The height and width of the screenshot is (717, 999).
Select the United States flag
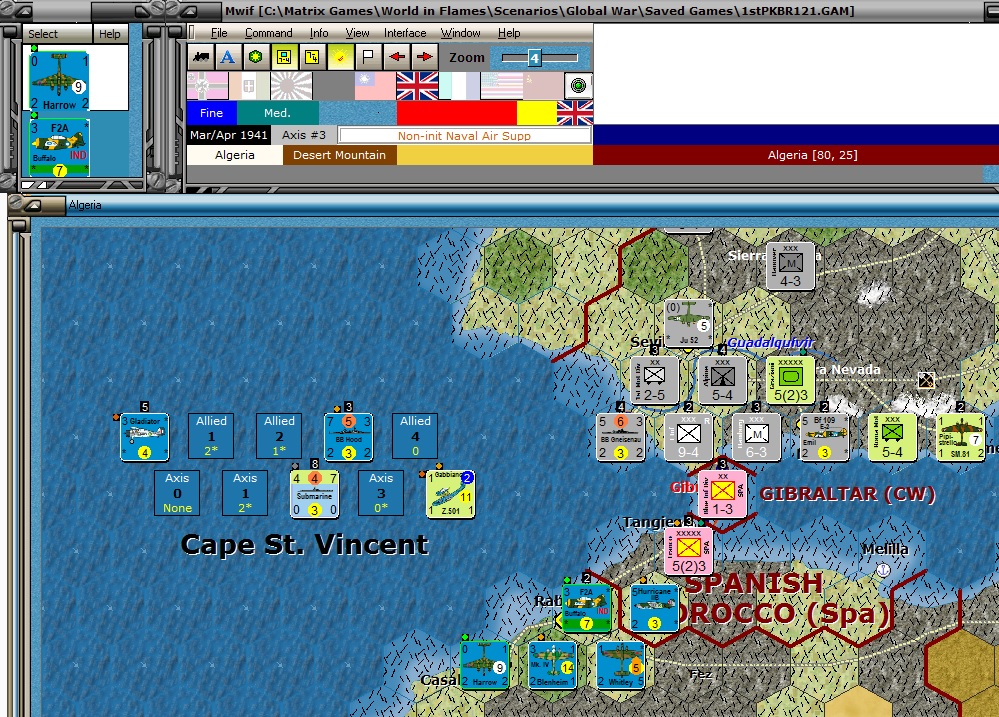coord(501,86)
